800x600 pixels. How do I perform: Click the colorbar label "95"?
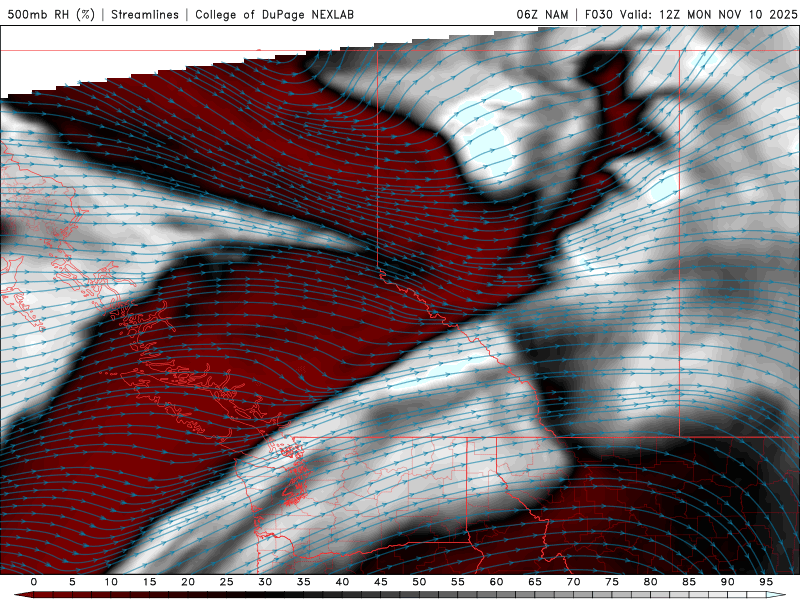point(766,582)
